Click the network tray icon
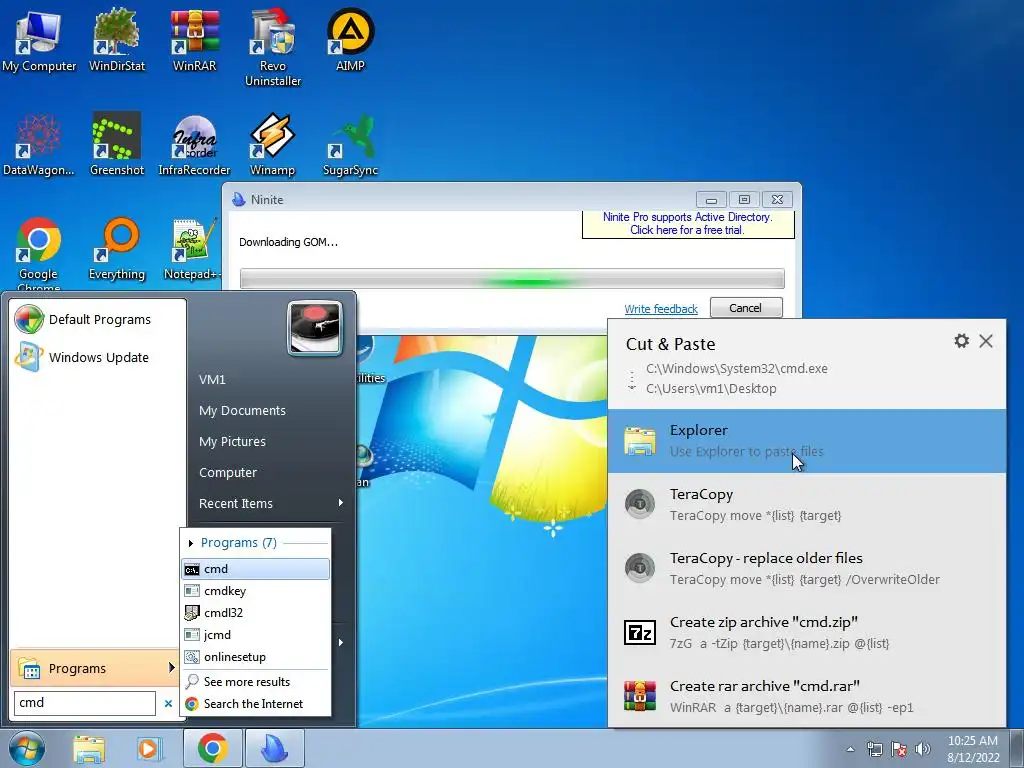 (x=874, y=749)
